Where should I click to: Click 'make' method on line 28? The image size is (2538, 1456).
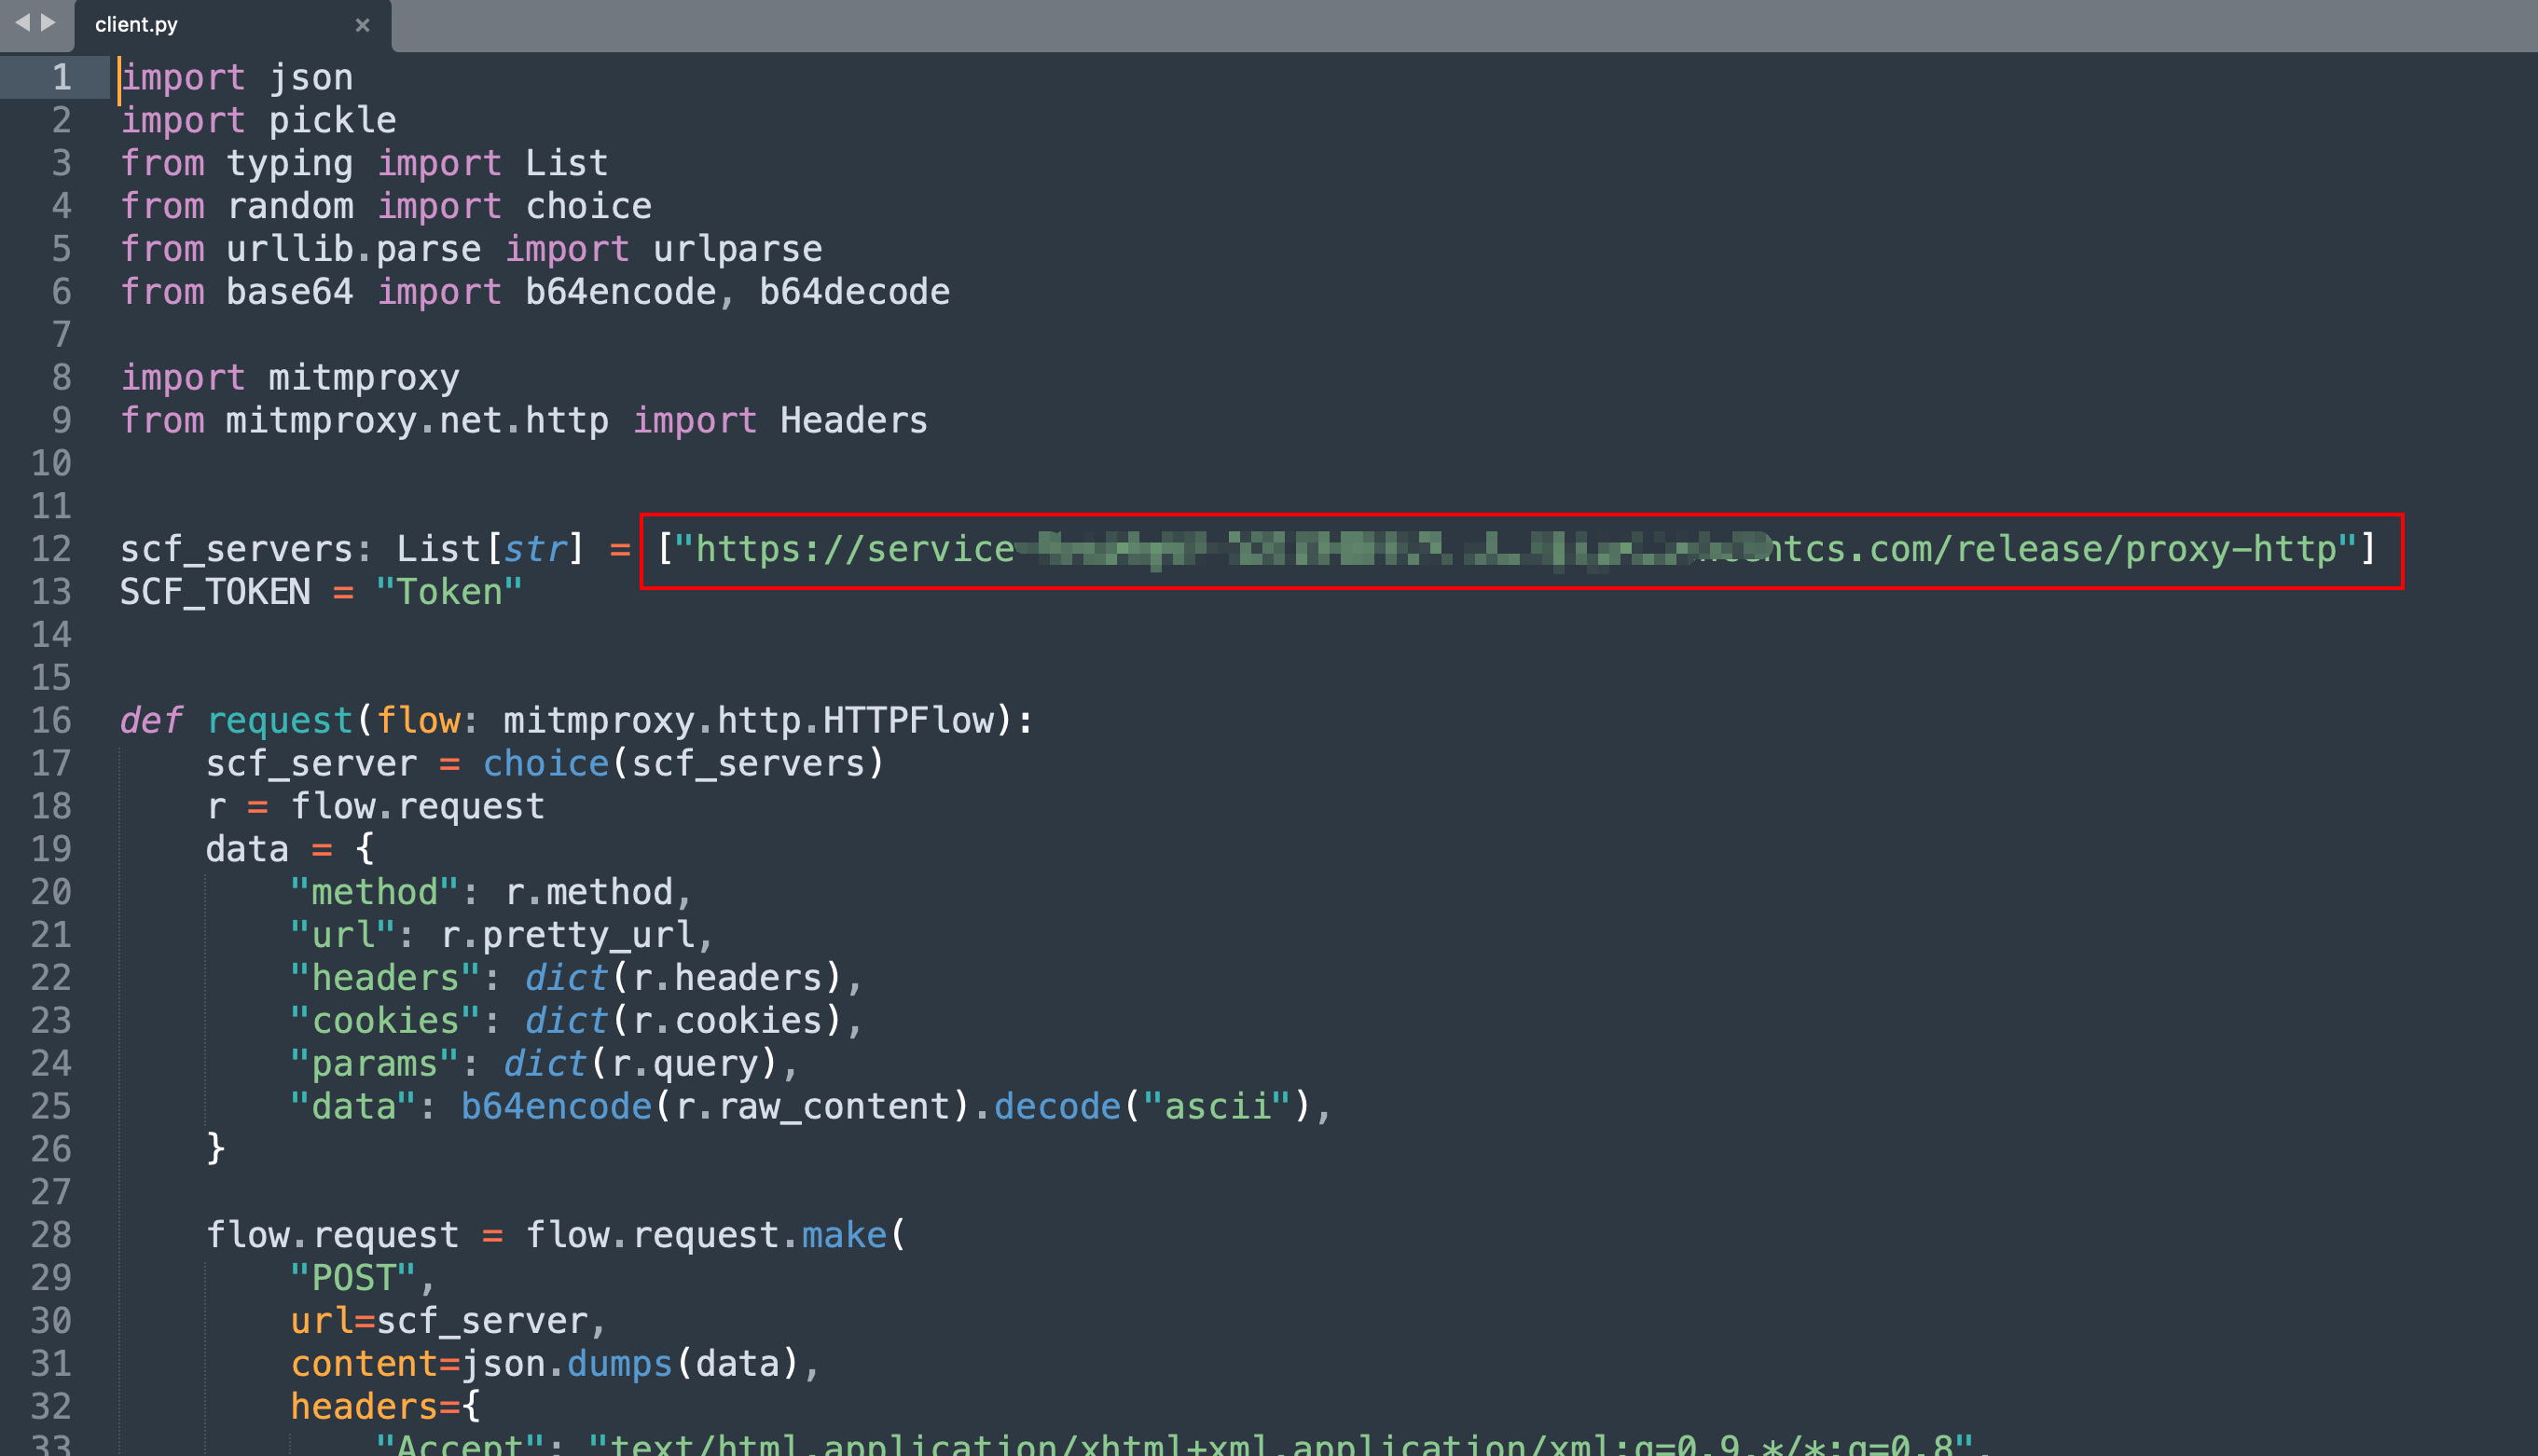(x=844, y=1236)
